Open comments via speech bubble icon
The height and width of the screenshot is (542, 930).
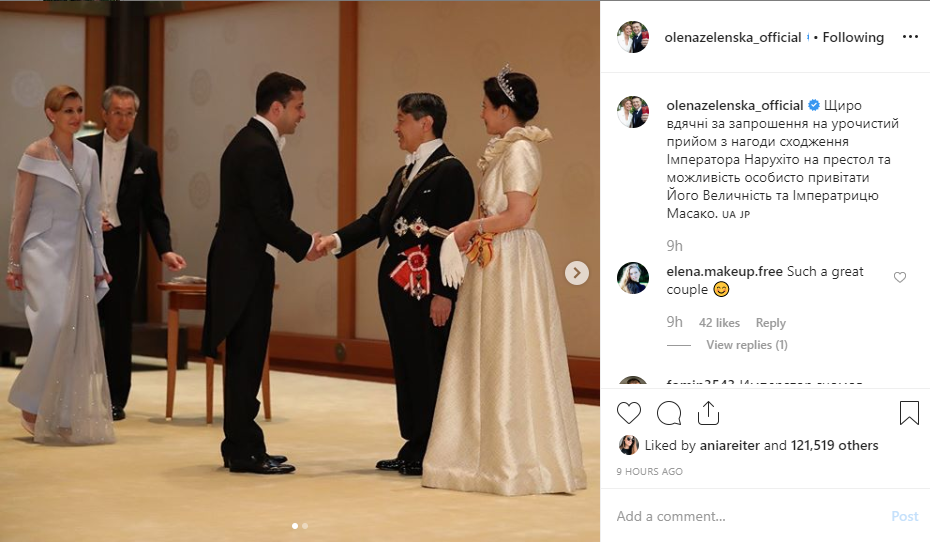click(x=668, y=413)
